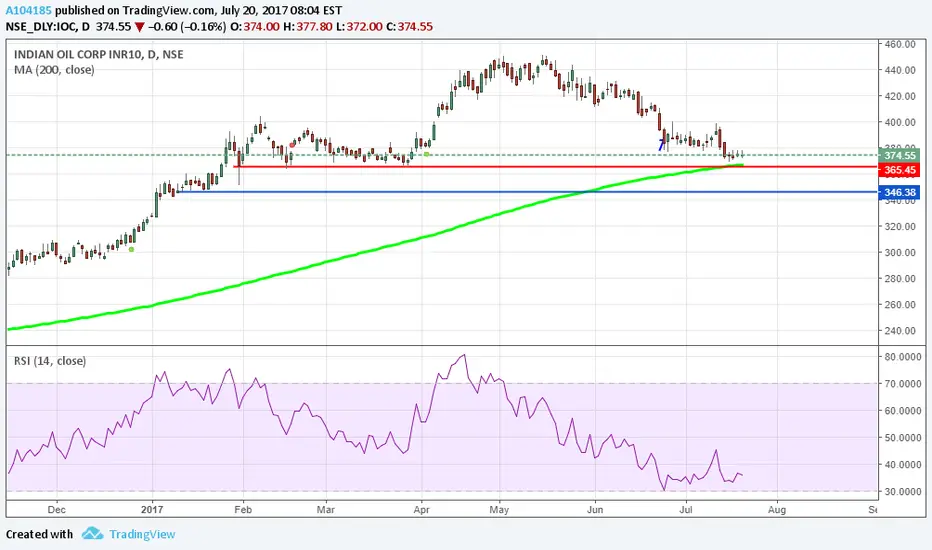Click the 240.00 price axis label

point(899,331)
